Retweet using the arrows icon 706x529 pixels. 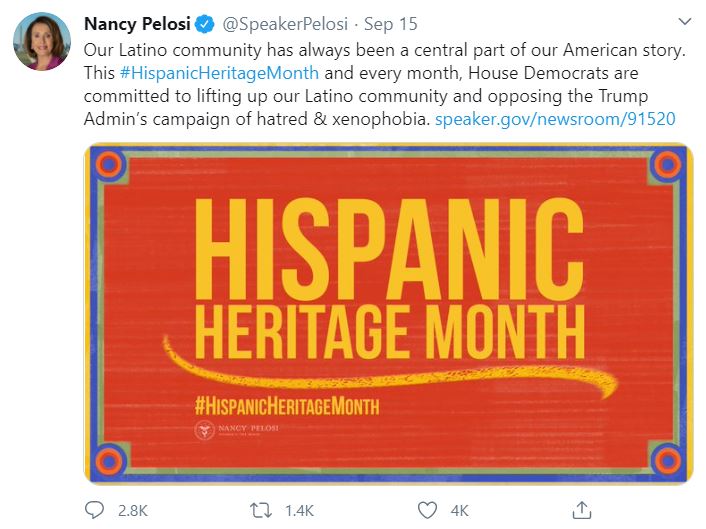(261, 510)
